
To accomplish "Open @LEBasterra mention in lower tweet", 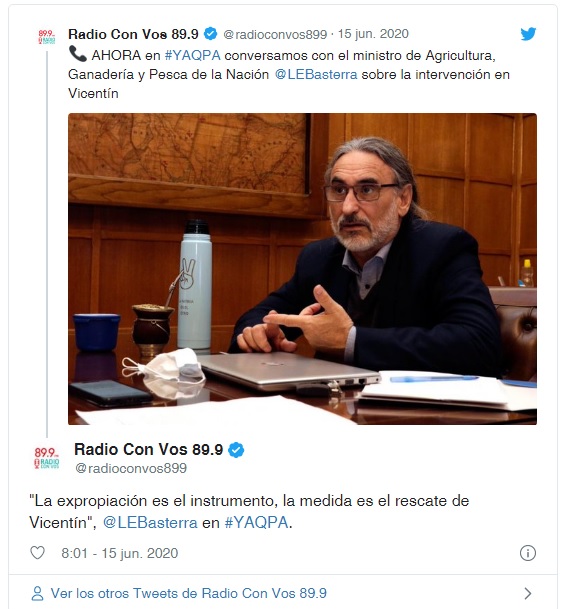I will point(150,522).
